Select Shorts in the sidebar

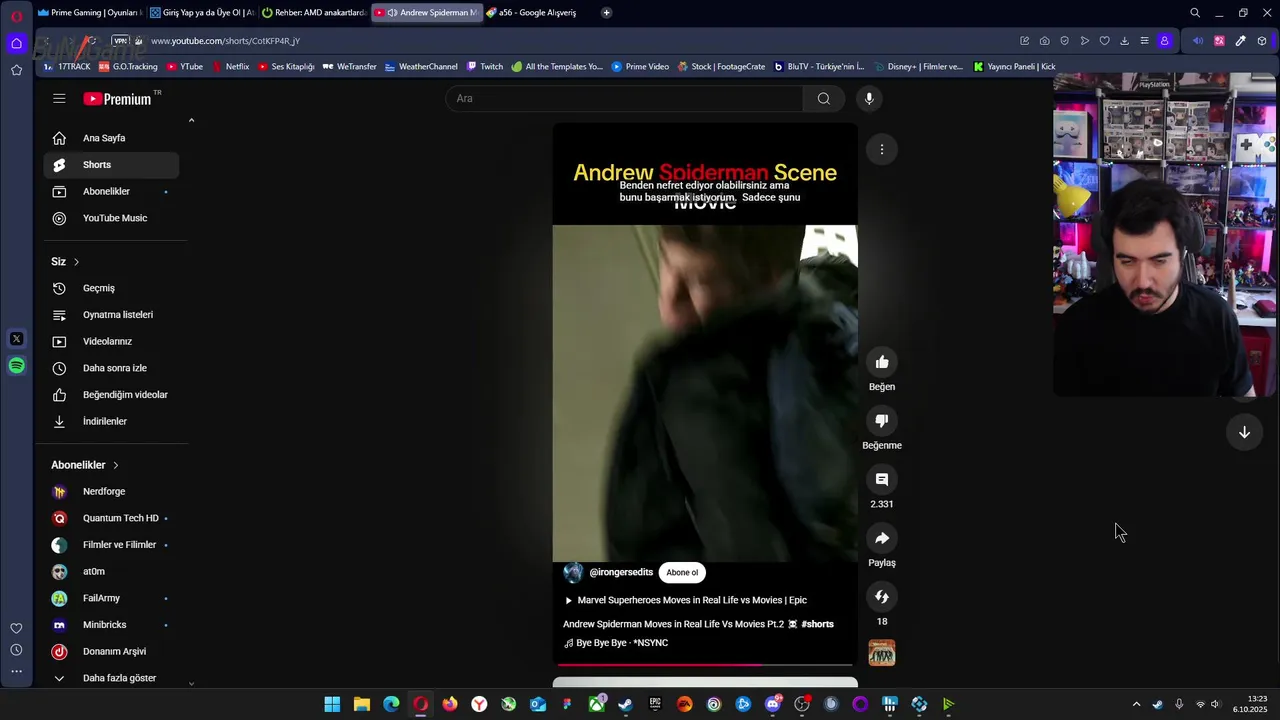point(111,165)
